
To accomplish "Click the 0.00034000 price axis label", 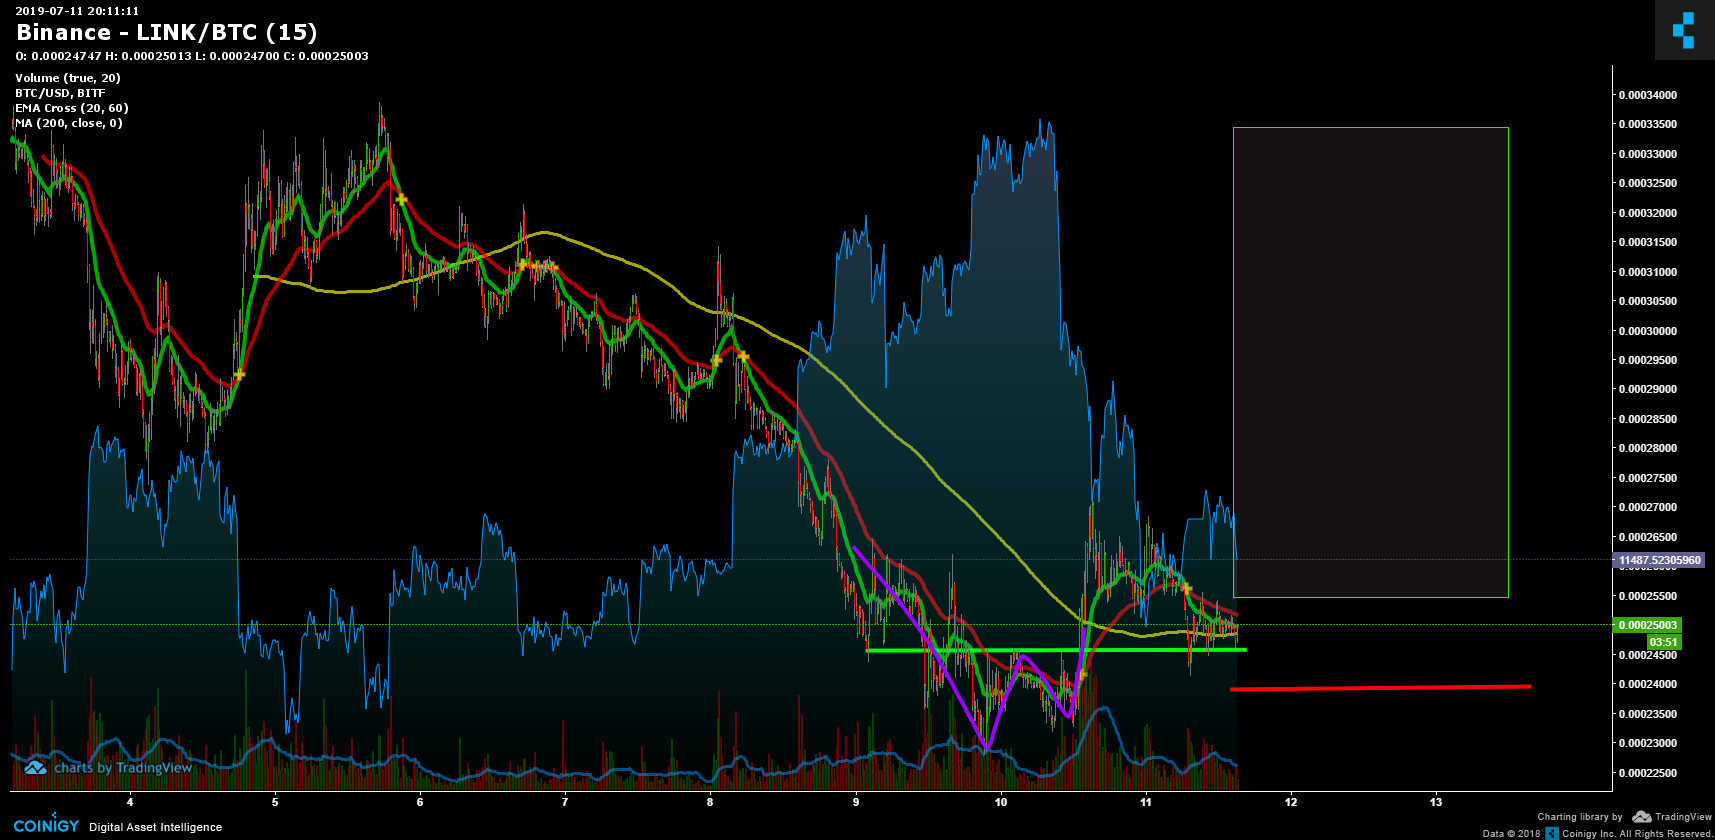I will click(x=1648, y=95).
